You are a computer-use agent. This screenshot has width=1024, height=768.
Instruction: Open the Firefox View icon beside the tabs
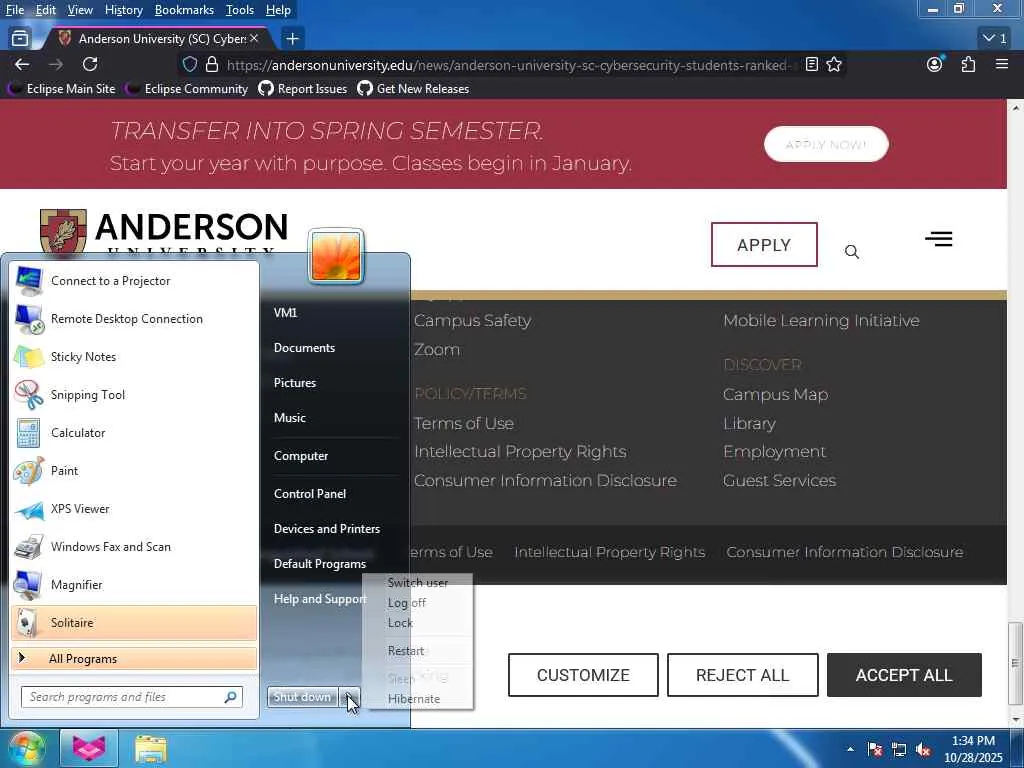tap(20, 39)
